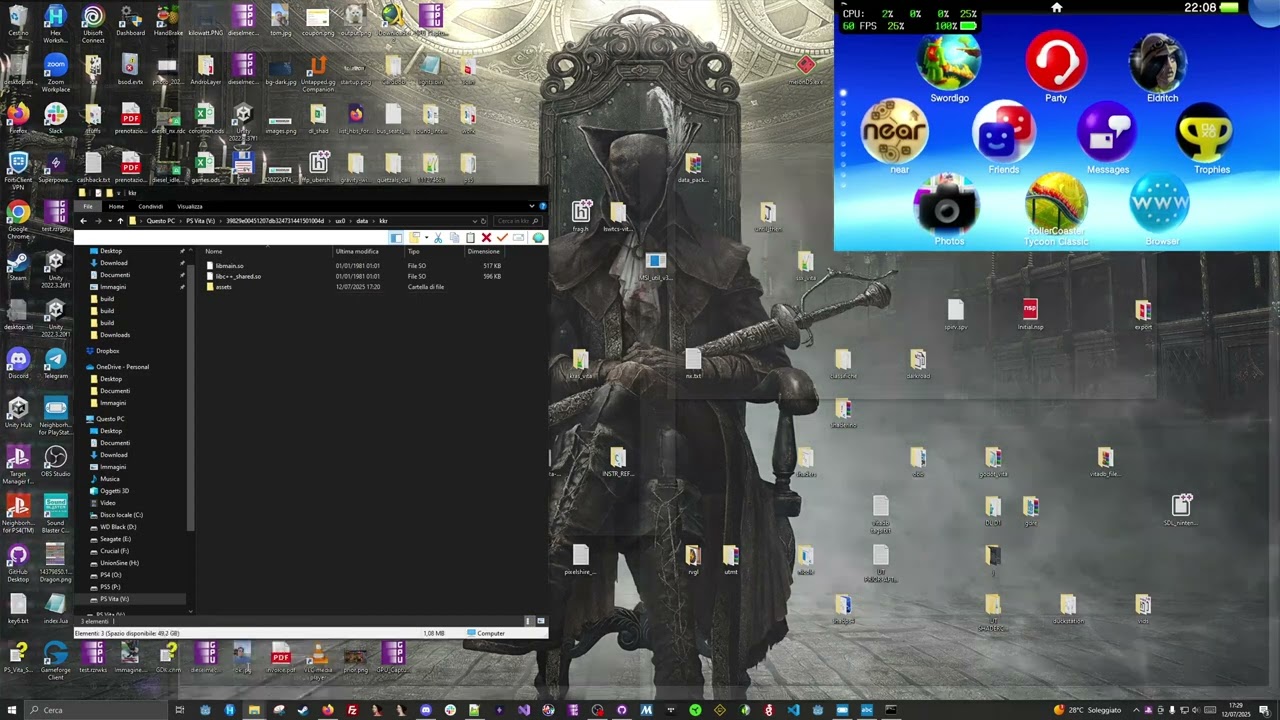Switch Explorer to details view button
The height and width of the screenshot is (720, 1280).
pyautogui.click(x=529, y=621)
